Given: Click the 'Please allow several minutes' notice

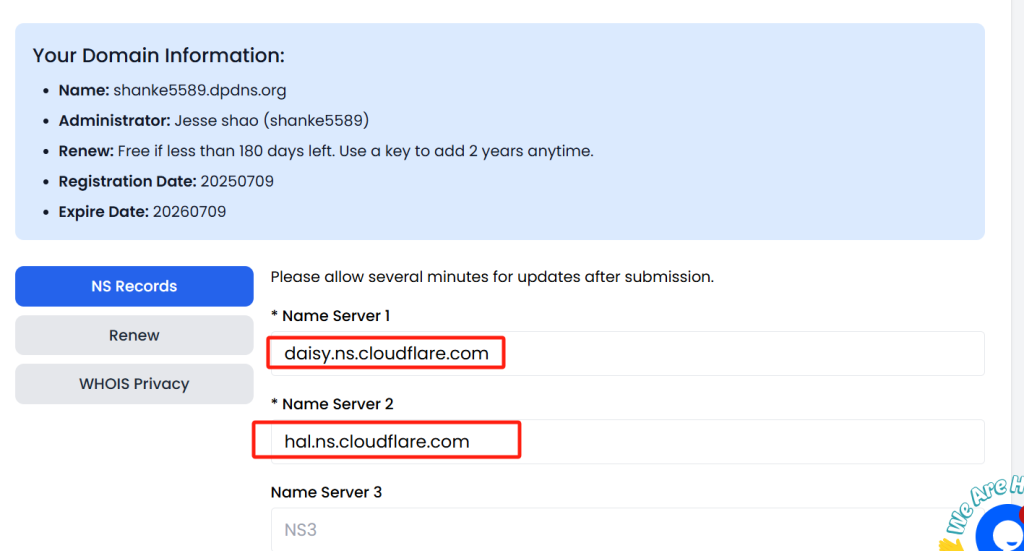Looking at the screenshot, I should [x=492, y=276].
